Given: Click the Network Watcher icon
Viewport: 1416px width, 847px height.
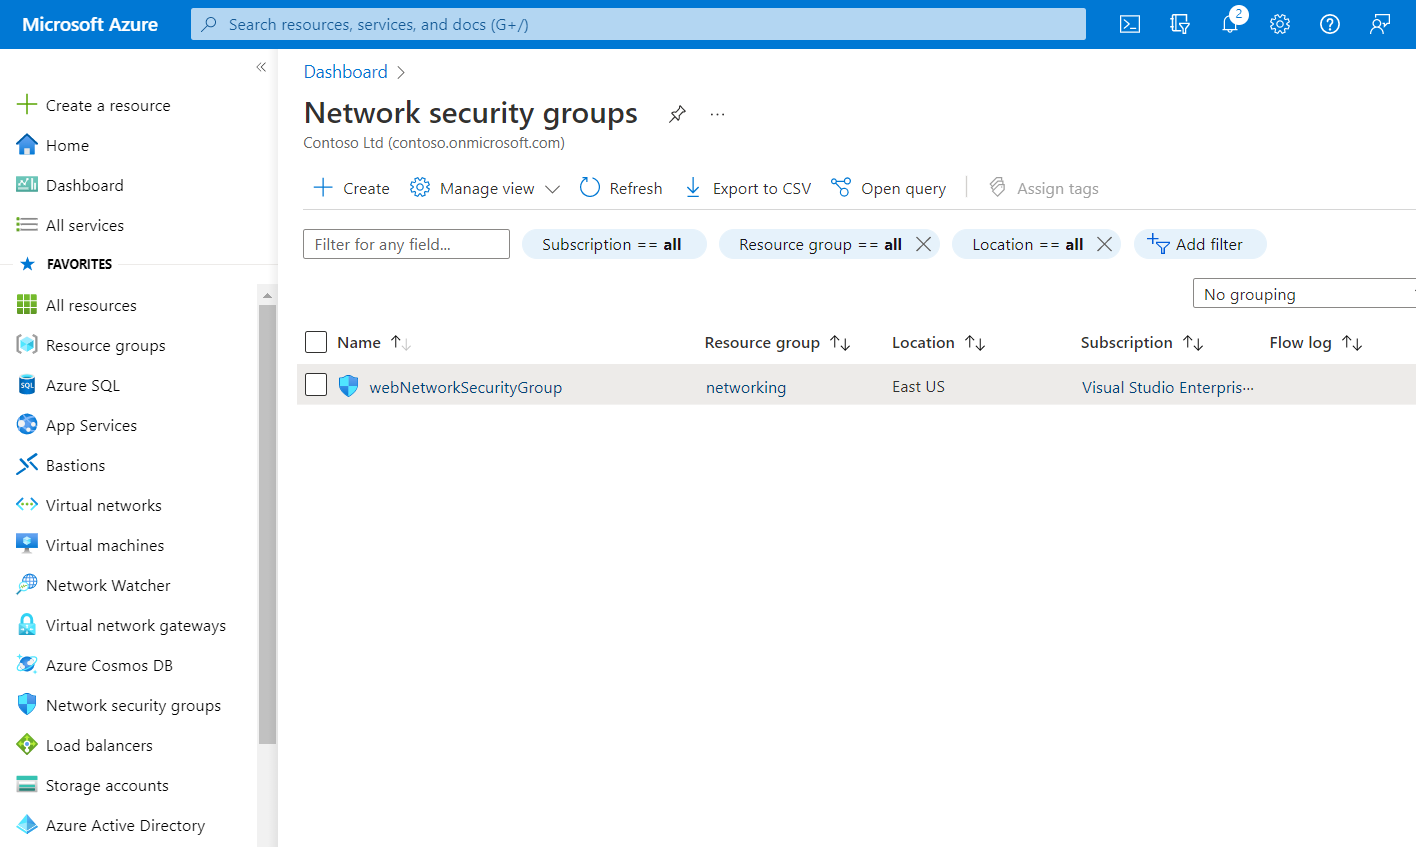Looking at the screenshot, I should pyautogui.click(x=27, y=585).
